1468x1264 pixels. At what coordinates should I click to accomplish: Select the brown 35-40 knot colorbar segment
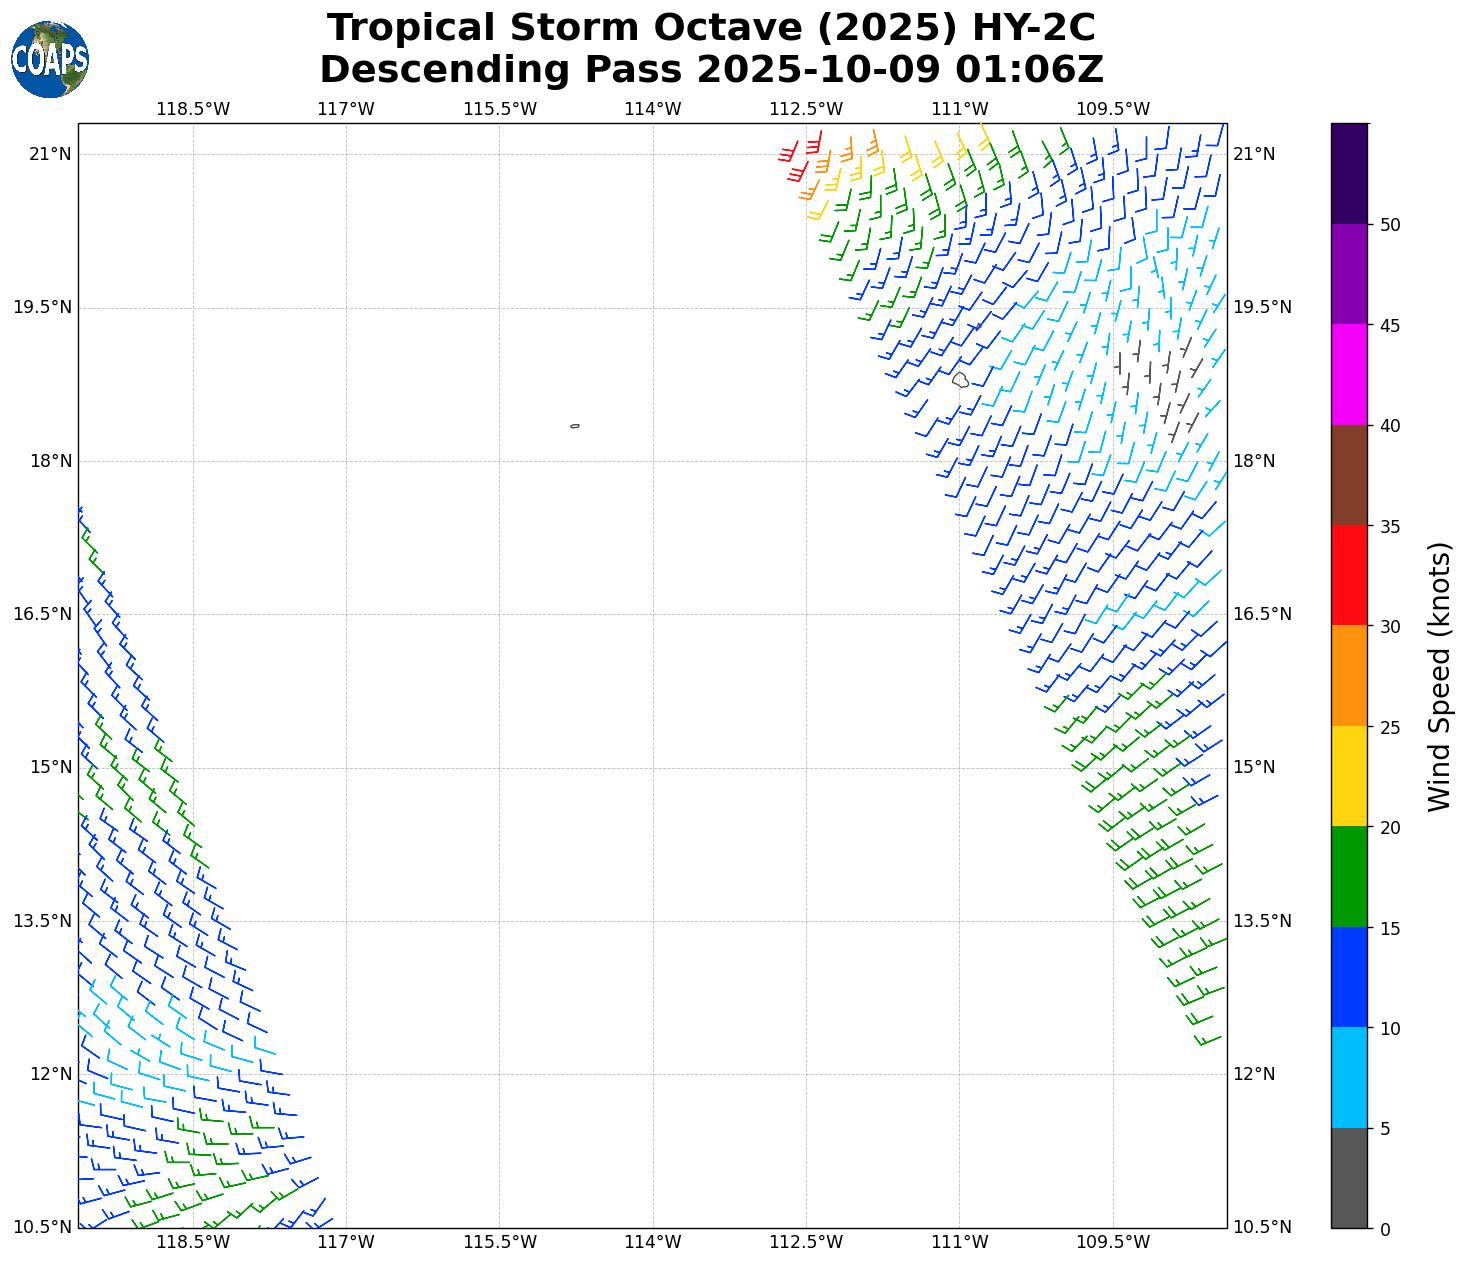click(x=1349, y=476)
